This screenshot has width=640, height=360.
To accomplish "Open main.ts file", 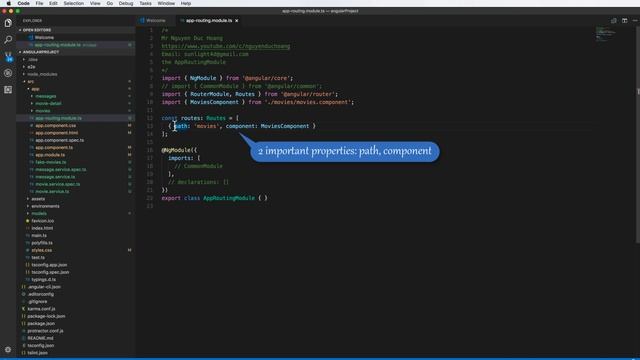I will (39, 236).
